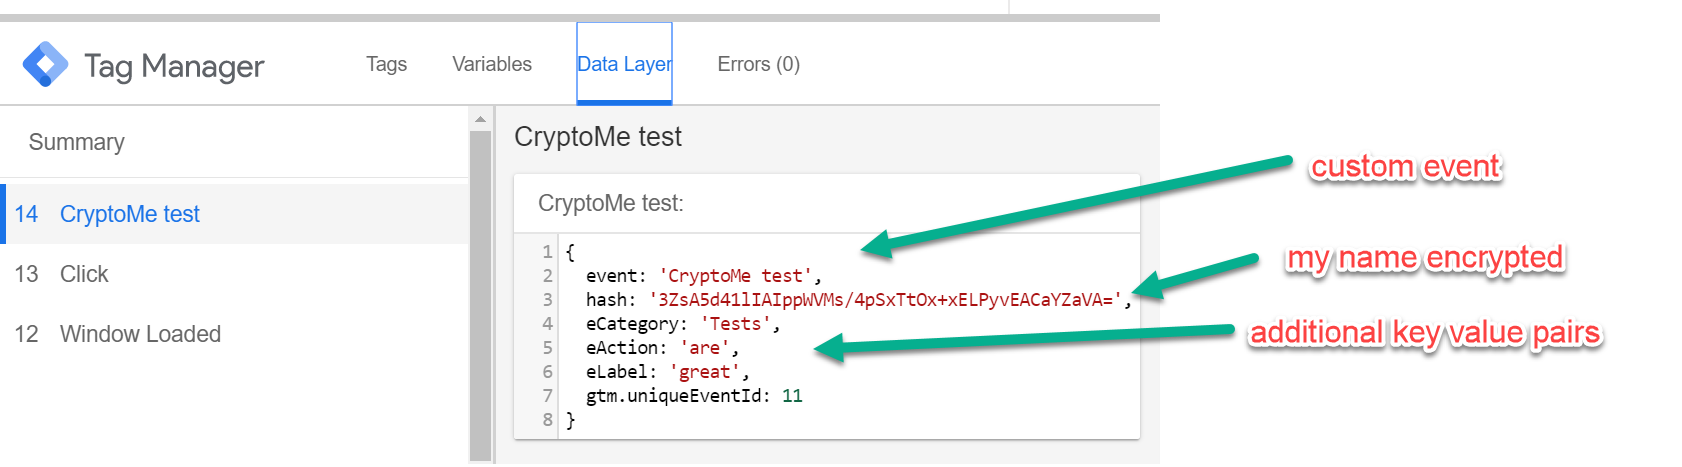
Task: Click the eLabel 'great' code line
Action: click(667, 372)
